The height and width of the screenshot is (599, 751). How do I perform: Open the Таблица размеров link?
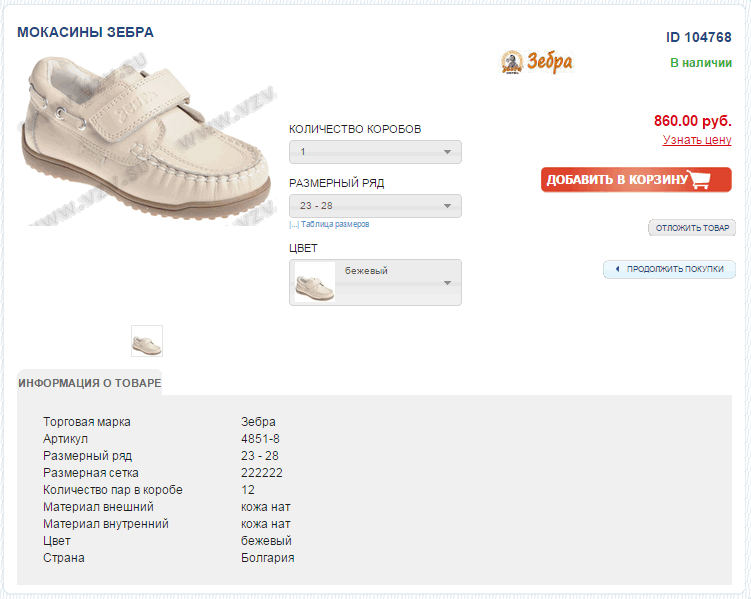click(335, 225)
